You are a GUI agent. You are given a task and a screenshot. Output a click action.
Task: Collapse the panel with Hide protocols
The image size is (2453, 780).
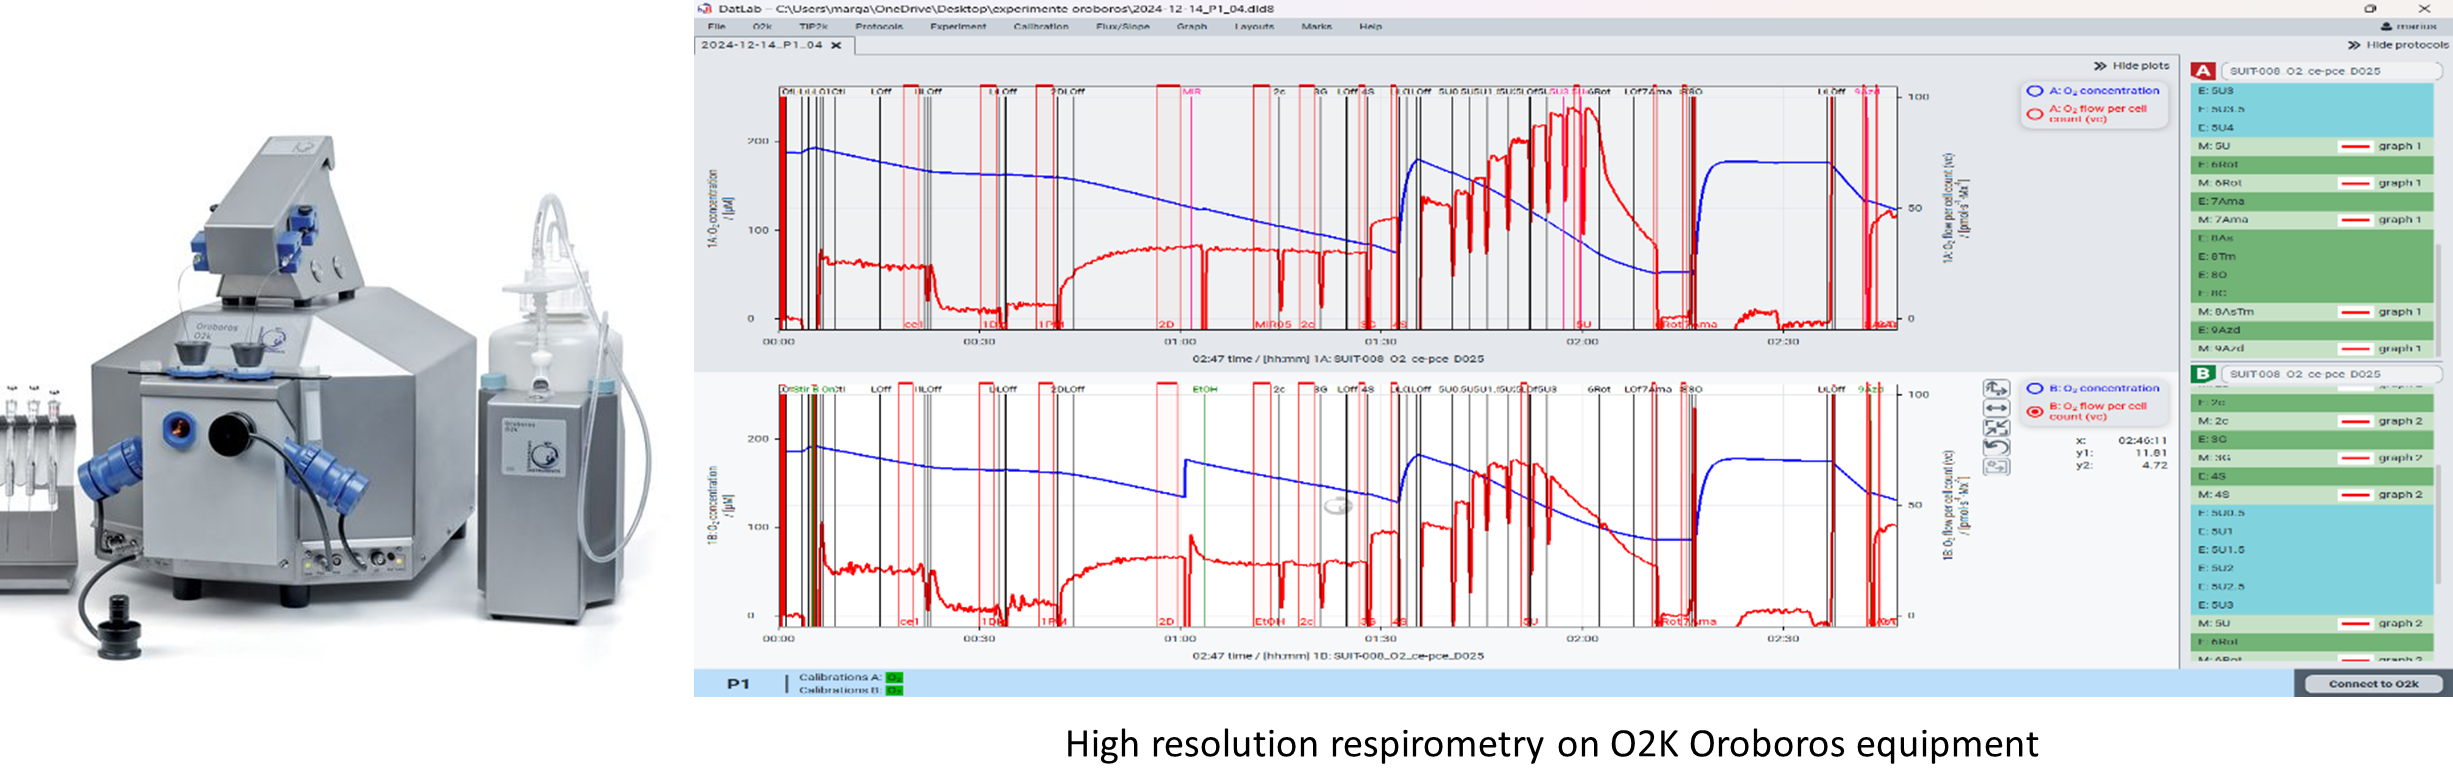(x=2397, y=45)
